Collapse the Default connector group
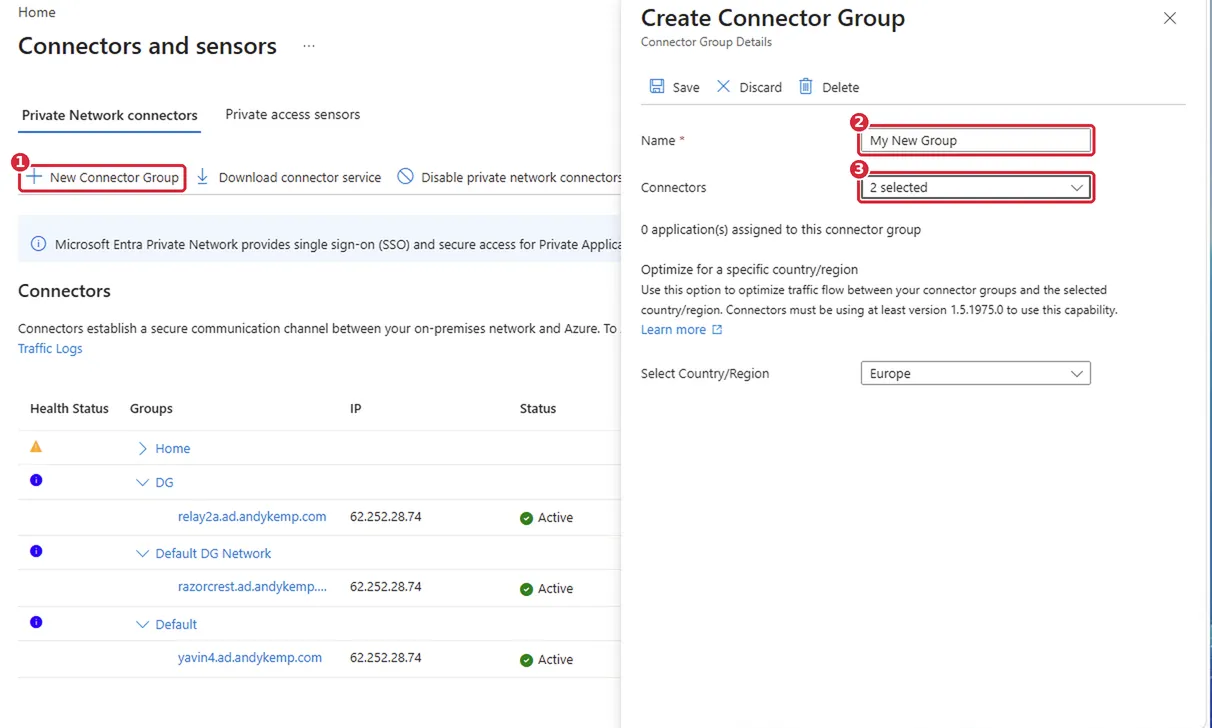This screenshot has width=1212, height=728. coord(143,624)
